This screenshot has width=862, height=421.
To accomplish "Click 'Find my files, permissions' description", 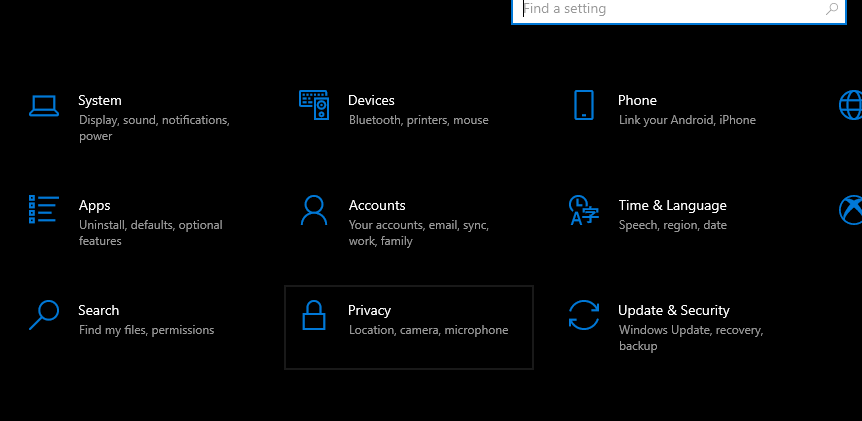I will [146, 330].
